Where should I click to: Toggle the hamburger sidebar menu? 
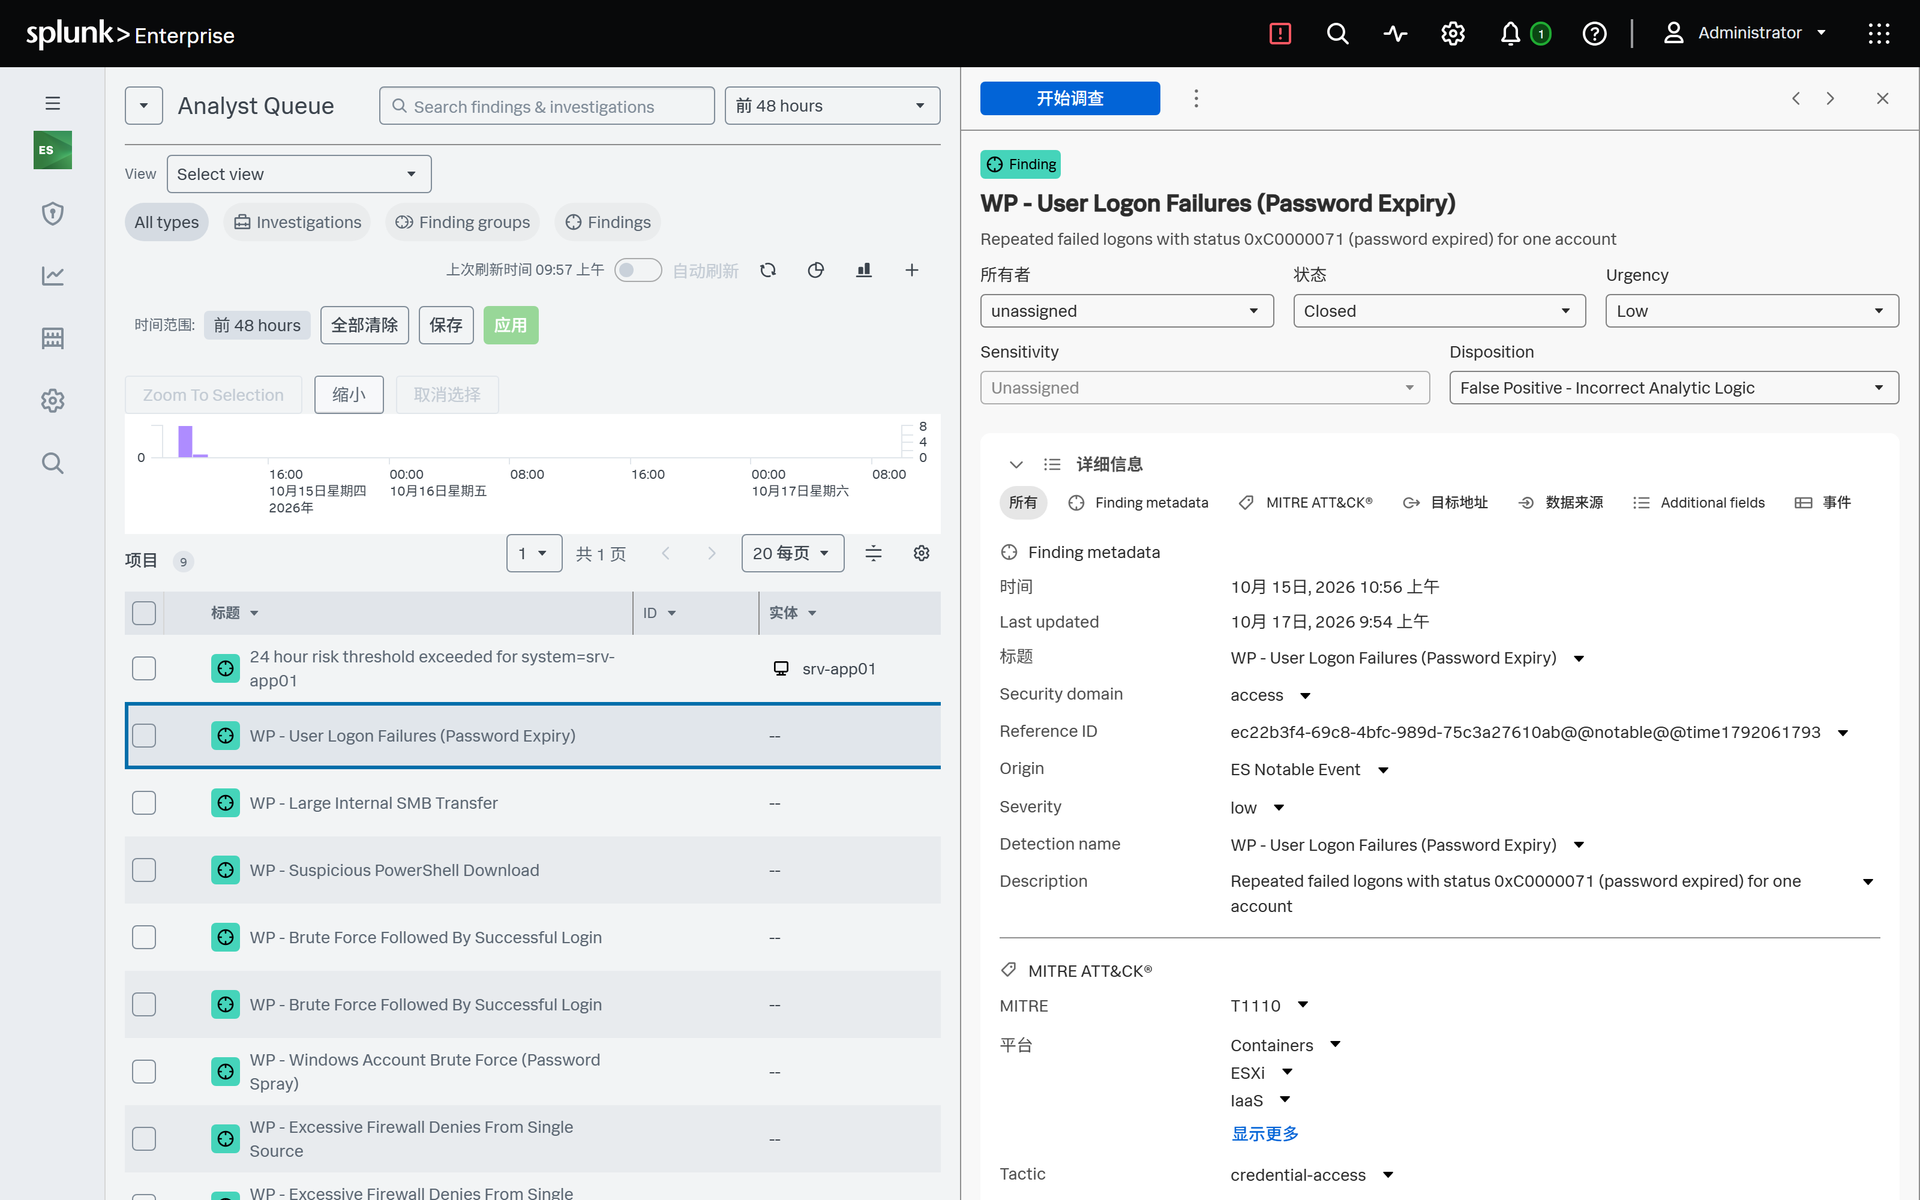coord(53,103)
